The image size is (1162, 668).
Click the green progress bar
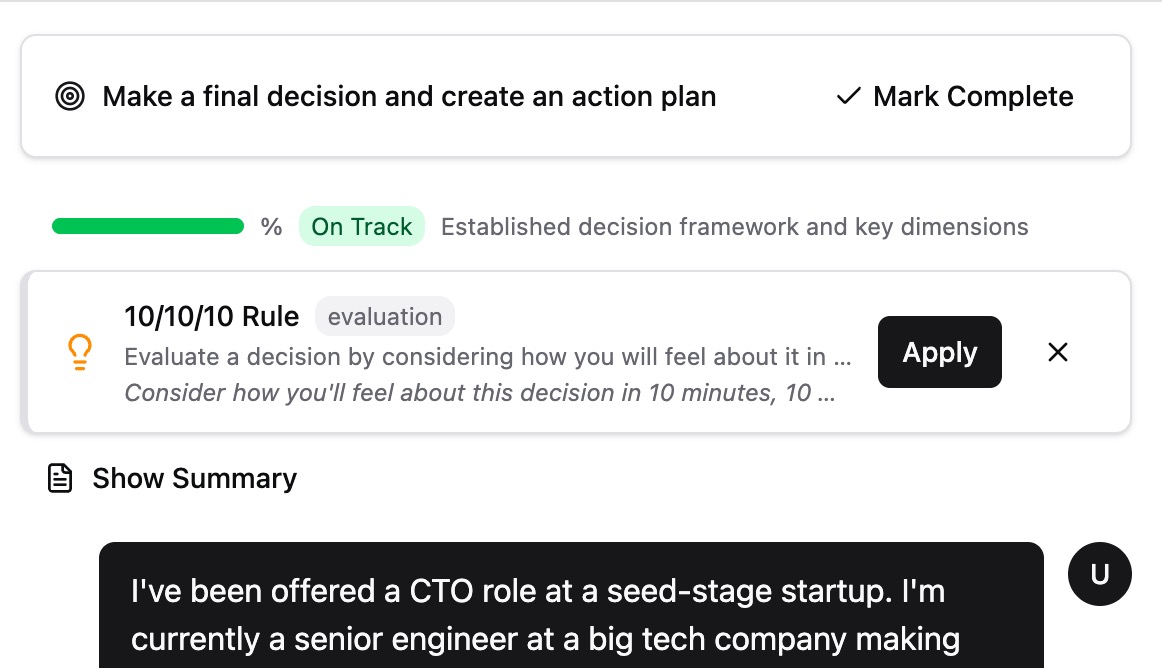[147, 226]
